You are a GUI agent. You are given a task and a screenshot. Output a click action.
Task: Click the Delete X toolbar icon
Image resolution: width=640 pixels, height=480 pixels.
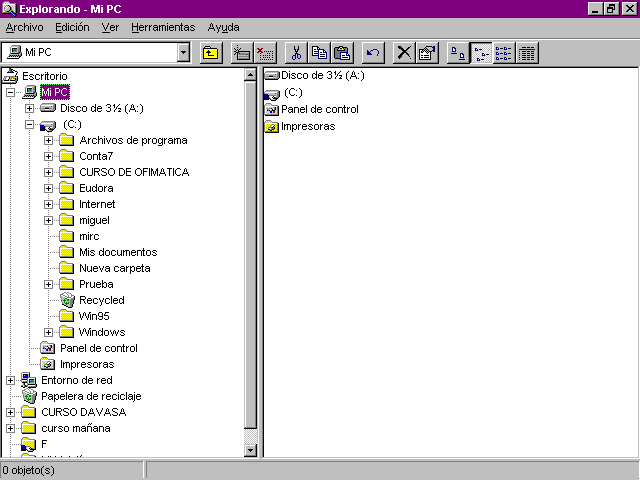[404, 53]
